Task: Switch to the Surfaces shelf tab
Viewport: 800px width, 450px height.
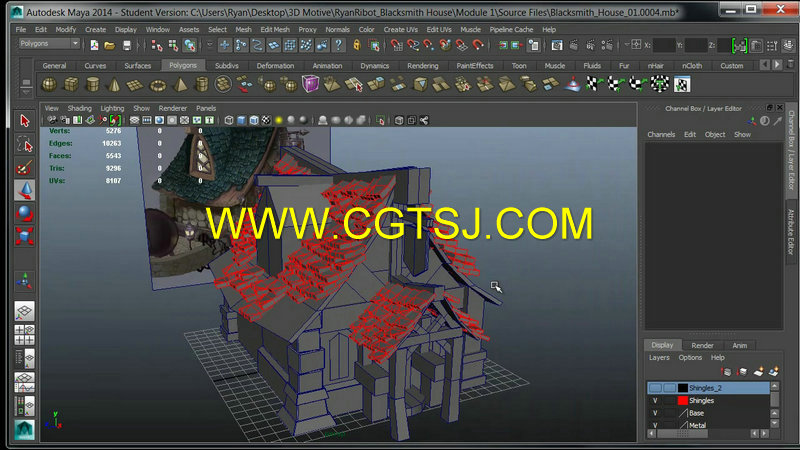Action: pos(138,66)
